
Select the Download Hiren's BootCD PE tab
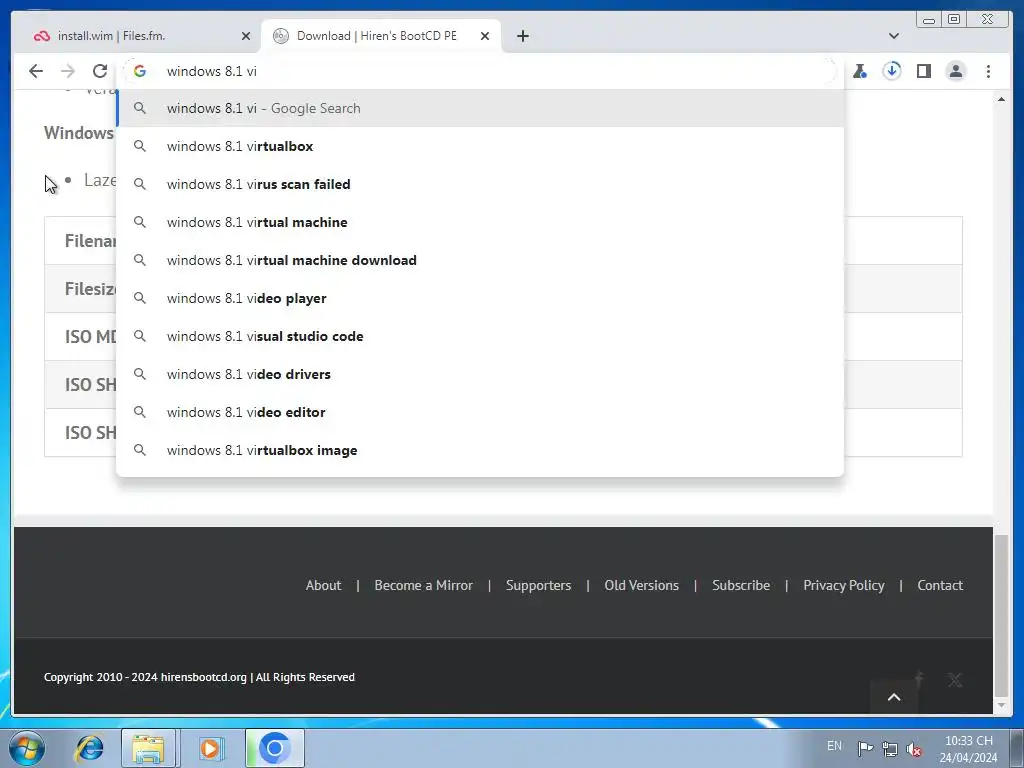(381, 36)
